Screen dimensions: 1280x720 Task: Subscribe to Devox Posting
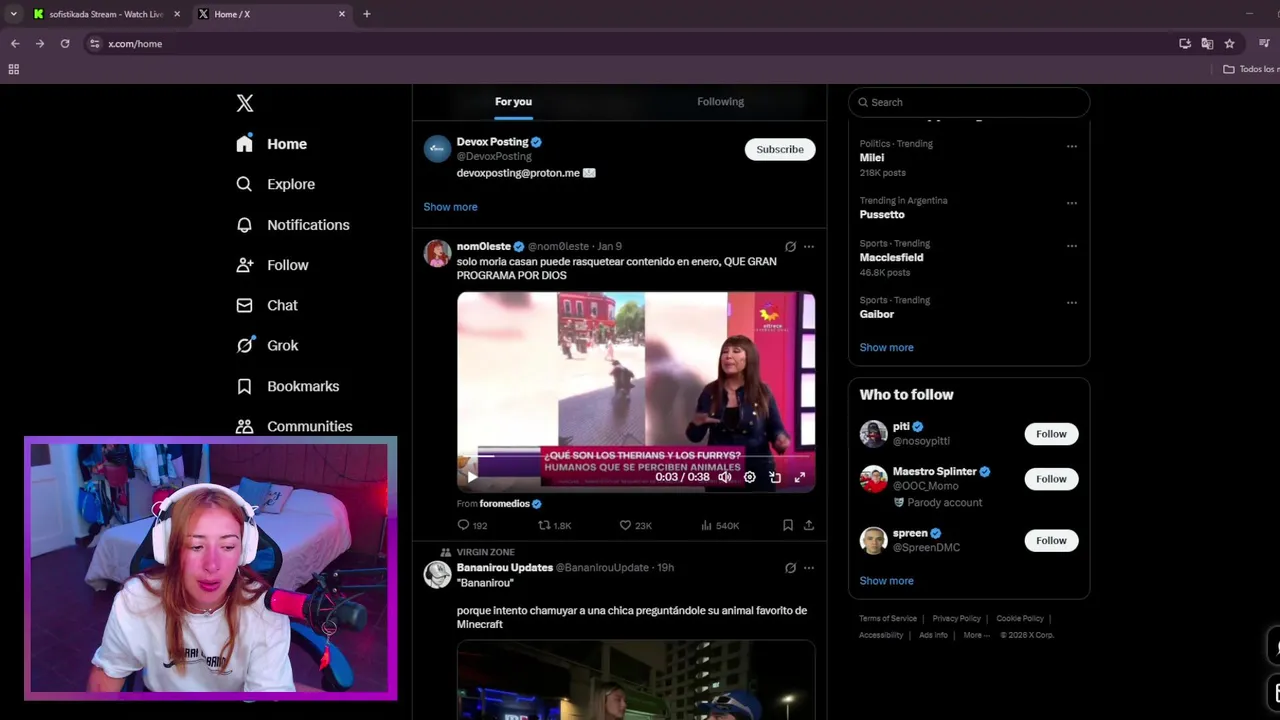click(780, 149)
